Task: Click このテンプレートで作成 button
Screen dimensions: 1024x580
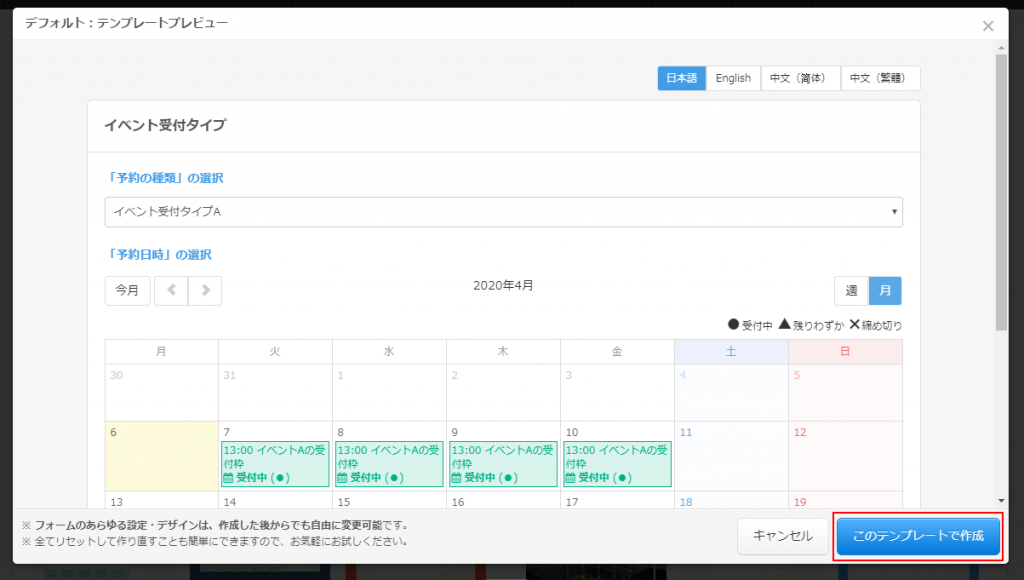Action: pos(917,536)
